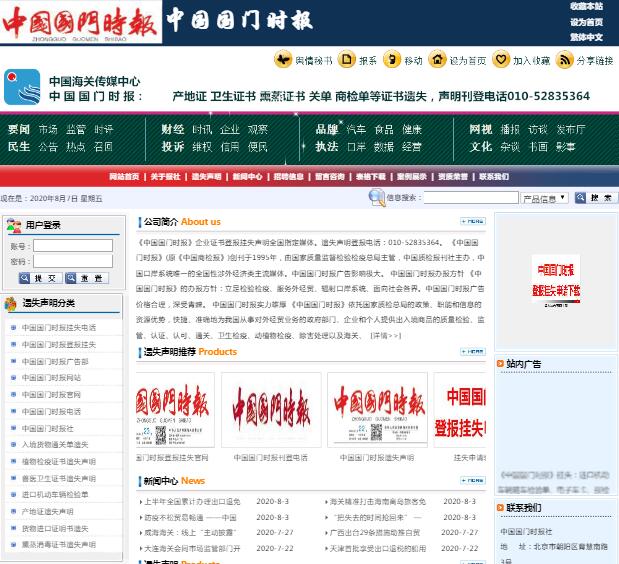Click bullet icon beside 产地证遗失声明
Viewport: 619px width, 564px height.
(x=13, y=511)
